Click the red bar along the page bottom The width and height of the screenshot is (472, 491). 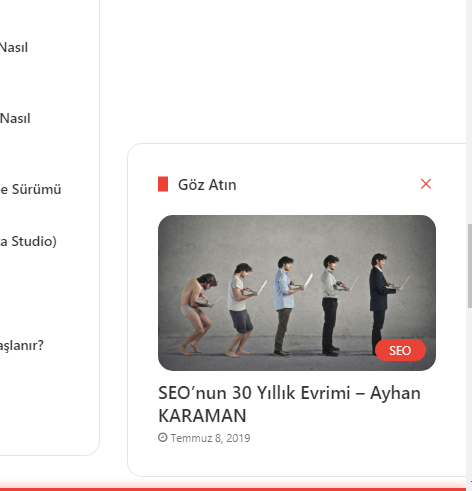click(233, 489)
